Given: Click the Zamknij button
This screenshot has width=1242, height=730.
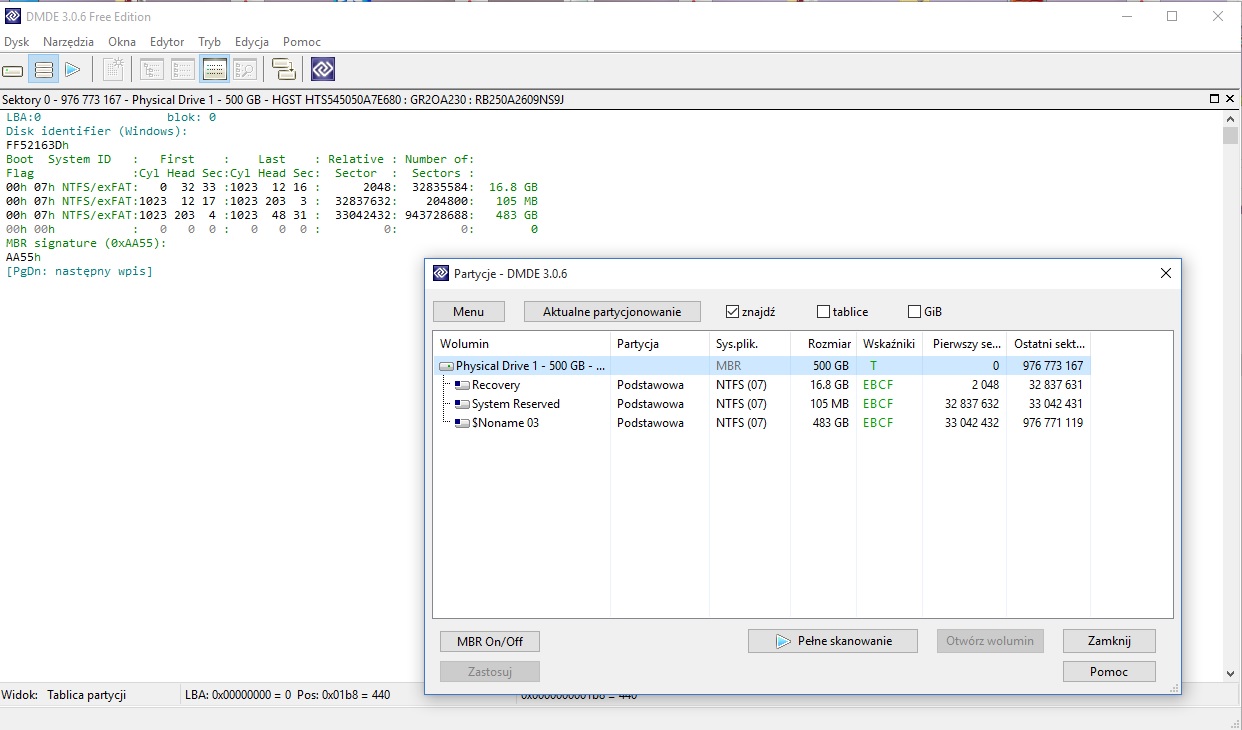Looking at the screenshot, I should (1109, 640).
